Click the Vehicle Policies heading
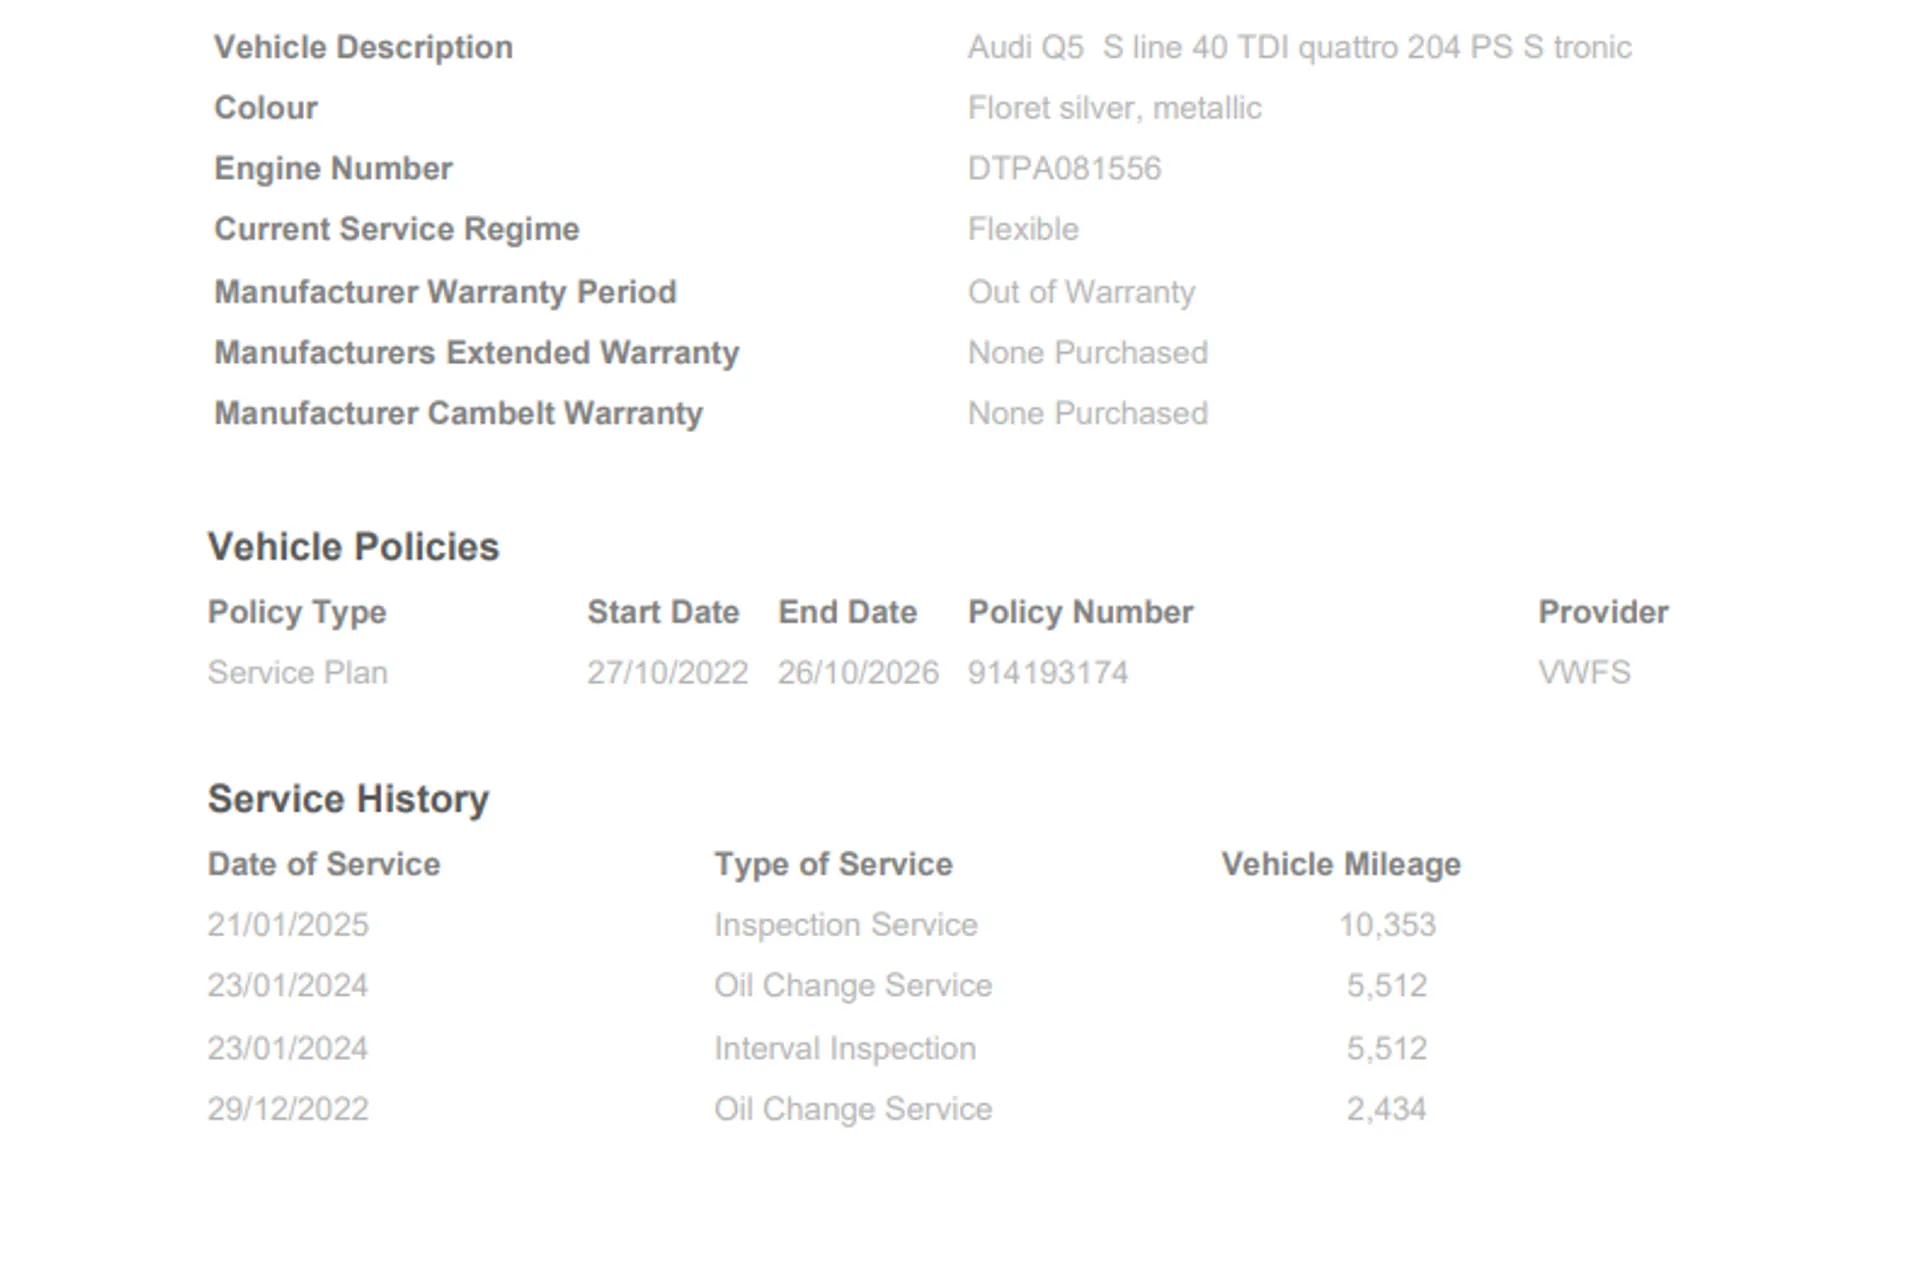Viewport: 1920px width, 1280px height. pyautogui.click(x=353, y=547)
